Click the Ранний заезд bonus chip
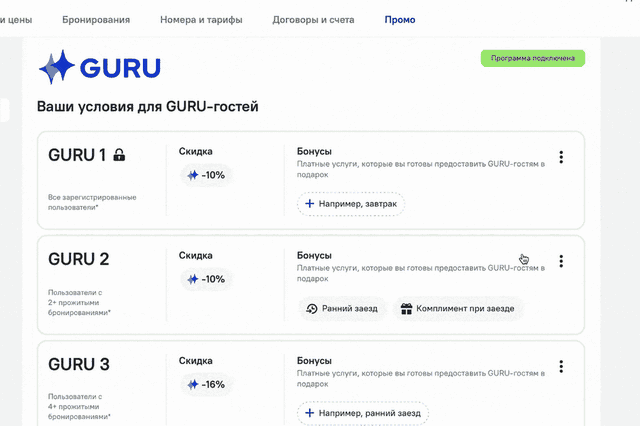The height and width of the screenshot is (426, 640). click(x=342, y=309)
